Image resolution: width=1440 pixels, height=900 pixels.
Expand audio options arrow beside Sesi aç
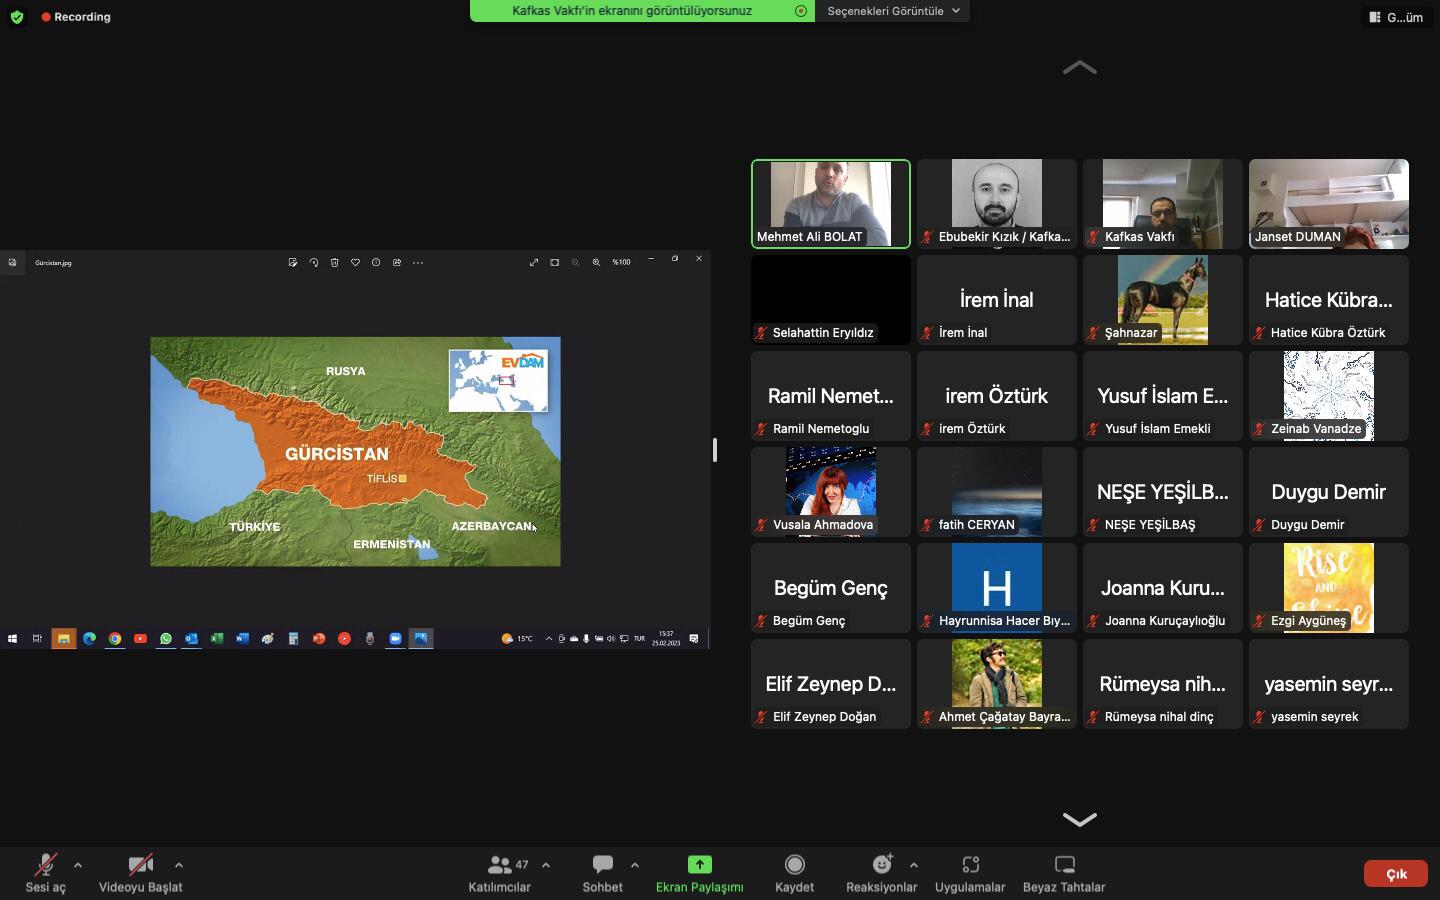click(78, 865)
